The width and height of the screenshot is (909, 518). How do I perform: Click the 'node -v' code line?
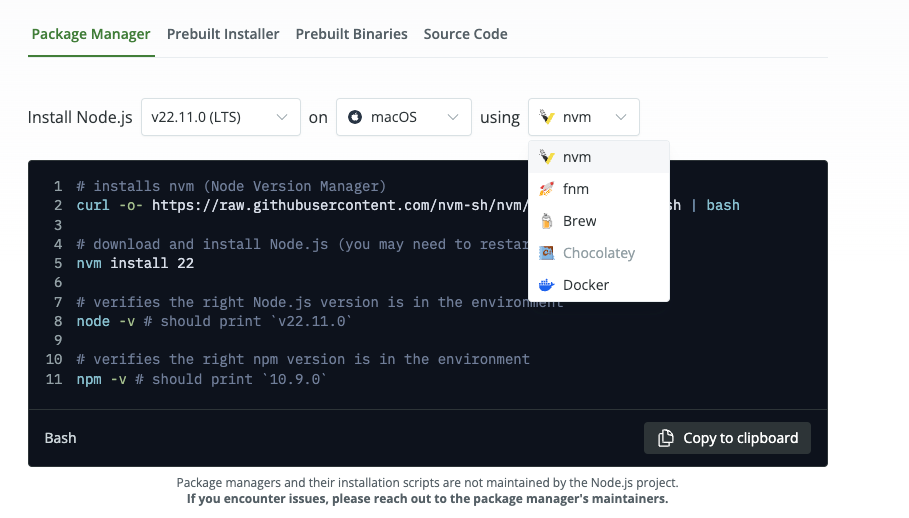(214, 322)
